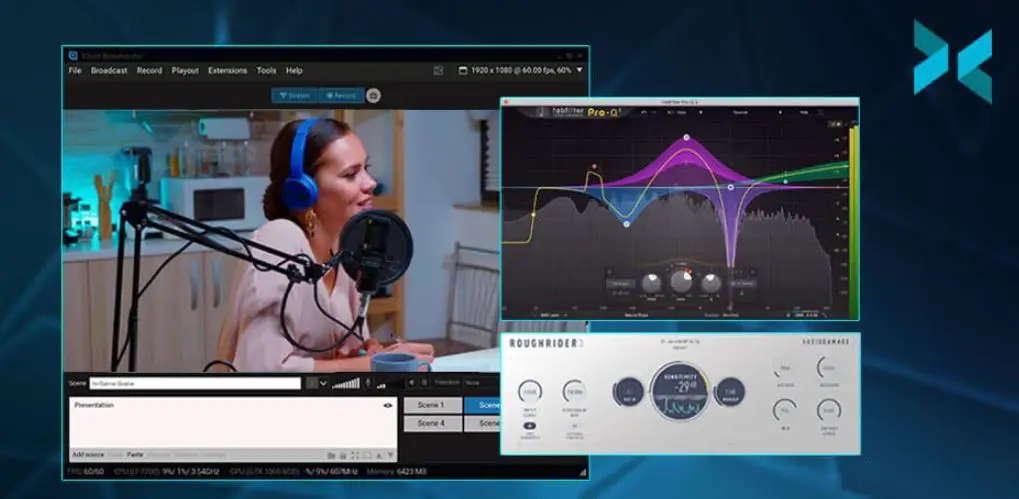Screen dimensions: 1019x499
Task: Click the RoughRider makeup dial
Action: pyautogui.click(x=730, y=392)
